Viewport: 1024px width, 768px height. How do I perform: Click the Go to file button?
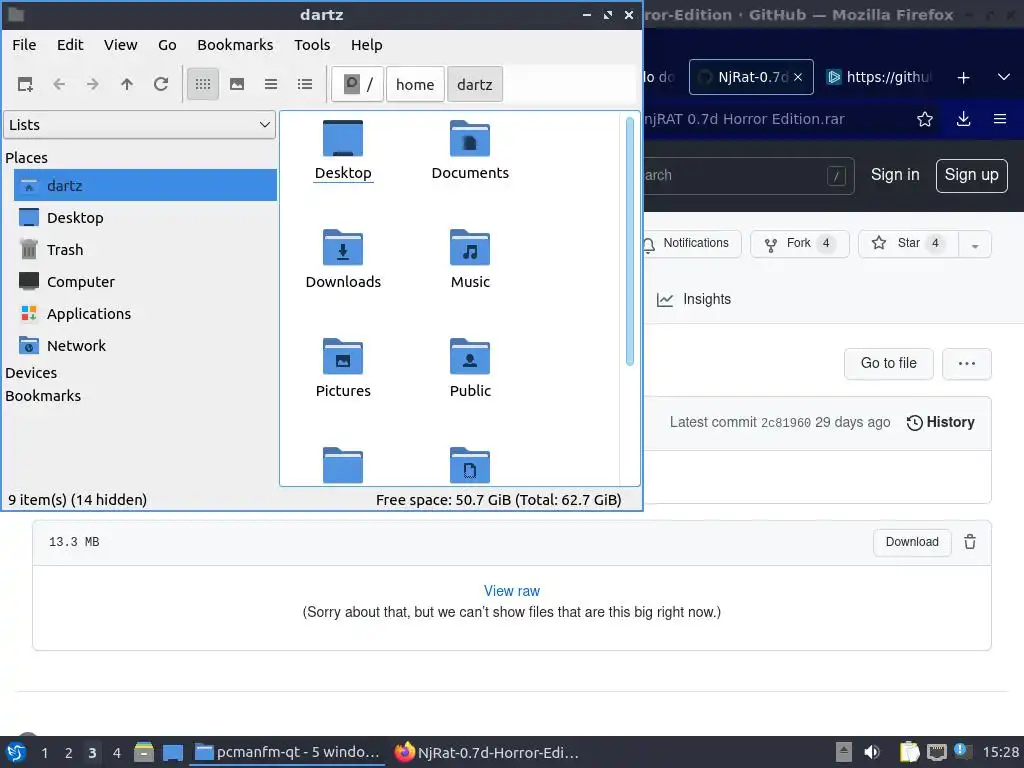click(888, 363)
